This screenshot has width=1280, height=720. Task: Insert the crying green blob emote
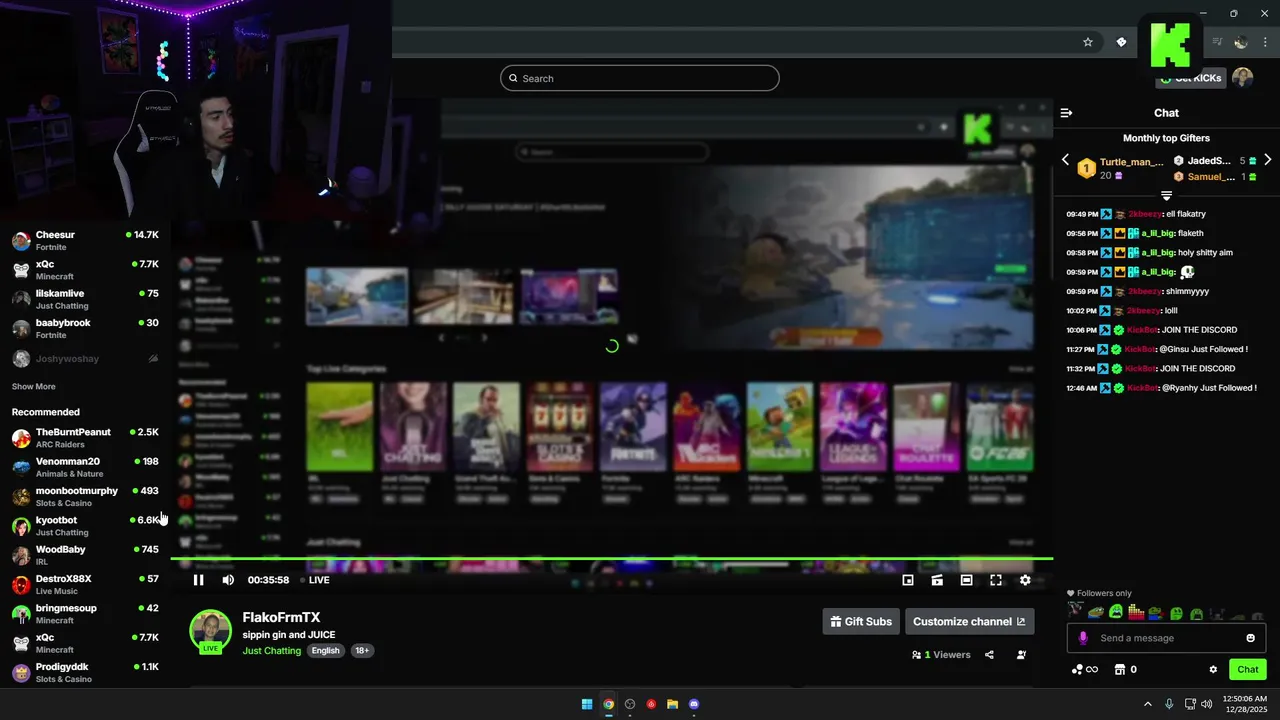point(1115,611)
